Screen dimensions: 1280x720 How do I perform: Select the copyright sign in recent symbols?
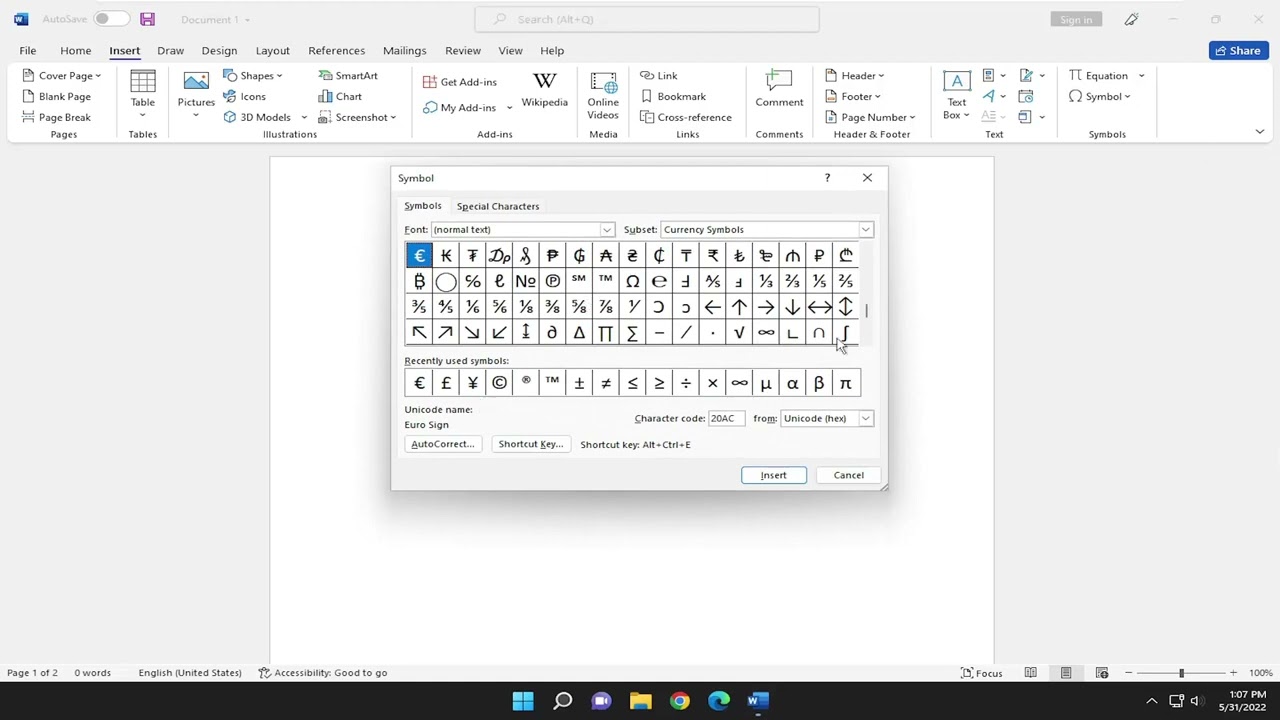tap(499, 383)
